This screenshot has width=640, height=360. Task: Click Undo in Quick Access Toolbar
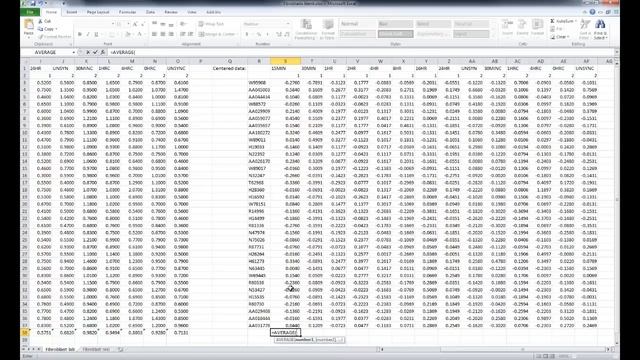click(41, 3)
